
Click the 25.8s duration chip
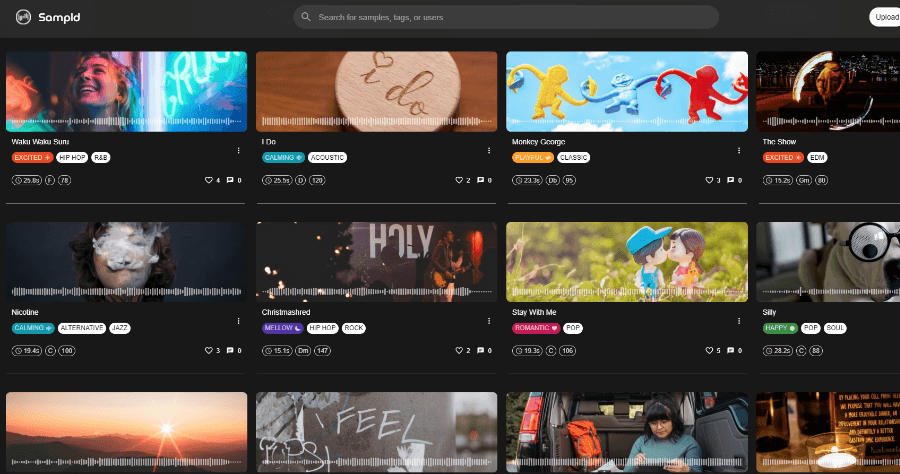(26, 180)
